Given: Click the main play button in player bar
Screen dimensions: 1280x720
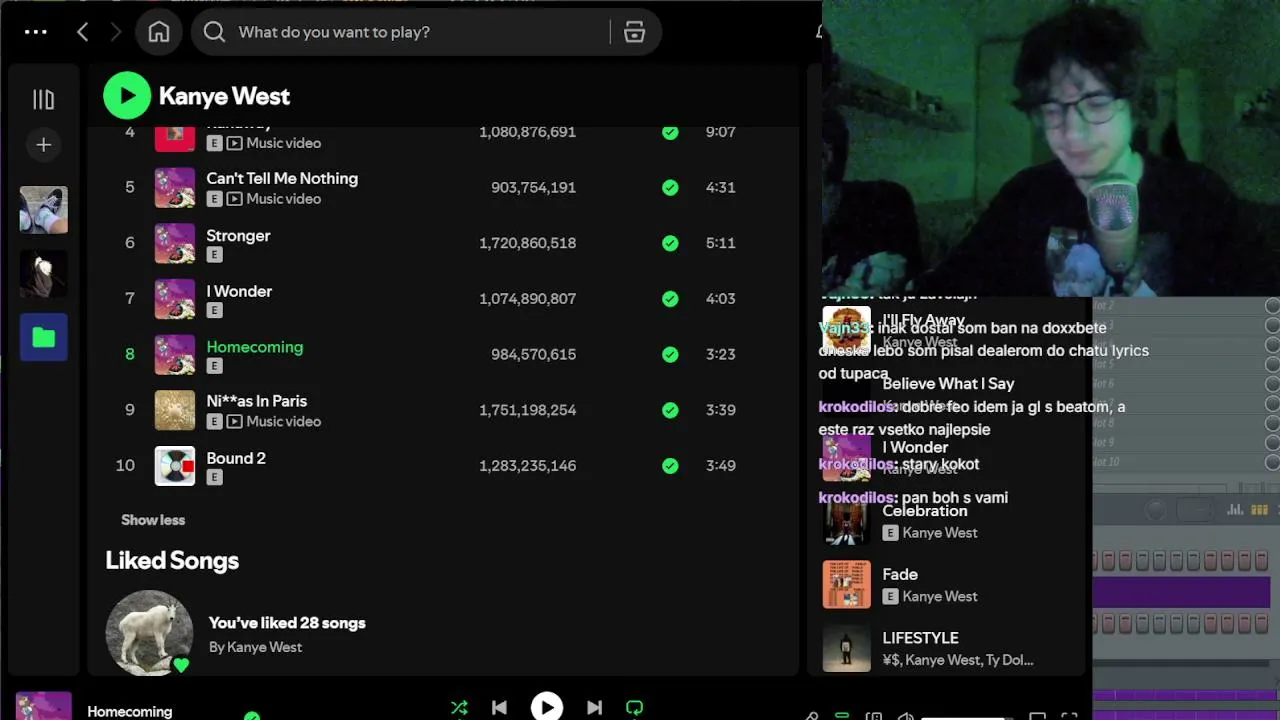Looking at the screenshot, I should tap(546, 707).
